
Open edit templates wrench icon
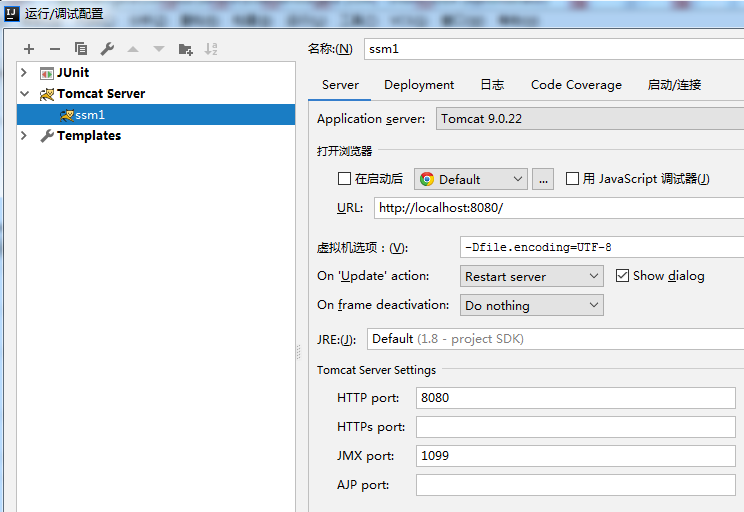[107, 48]
